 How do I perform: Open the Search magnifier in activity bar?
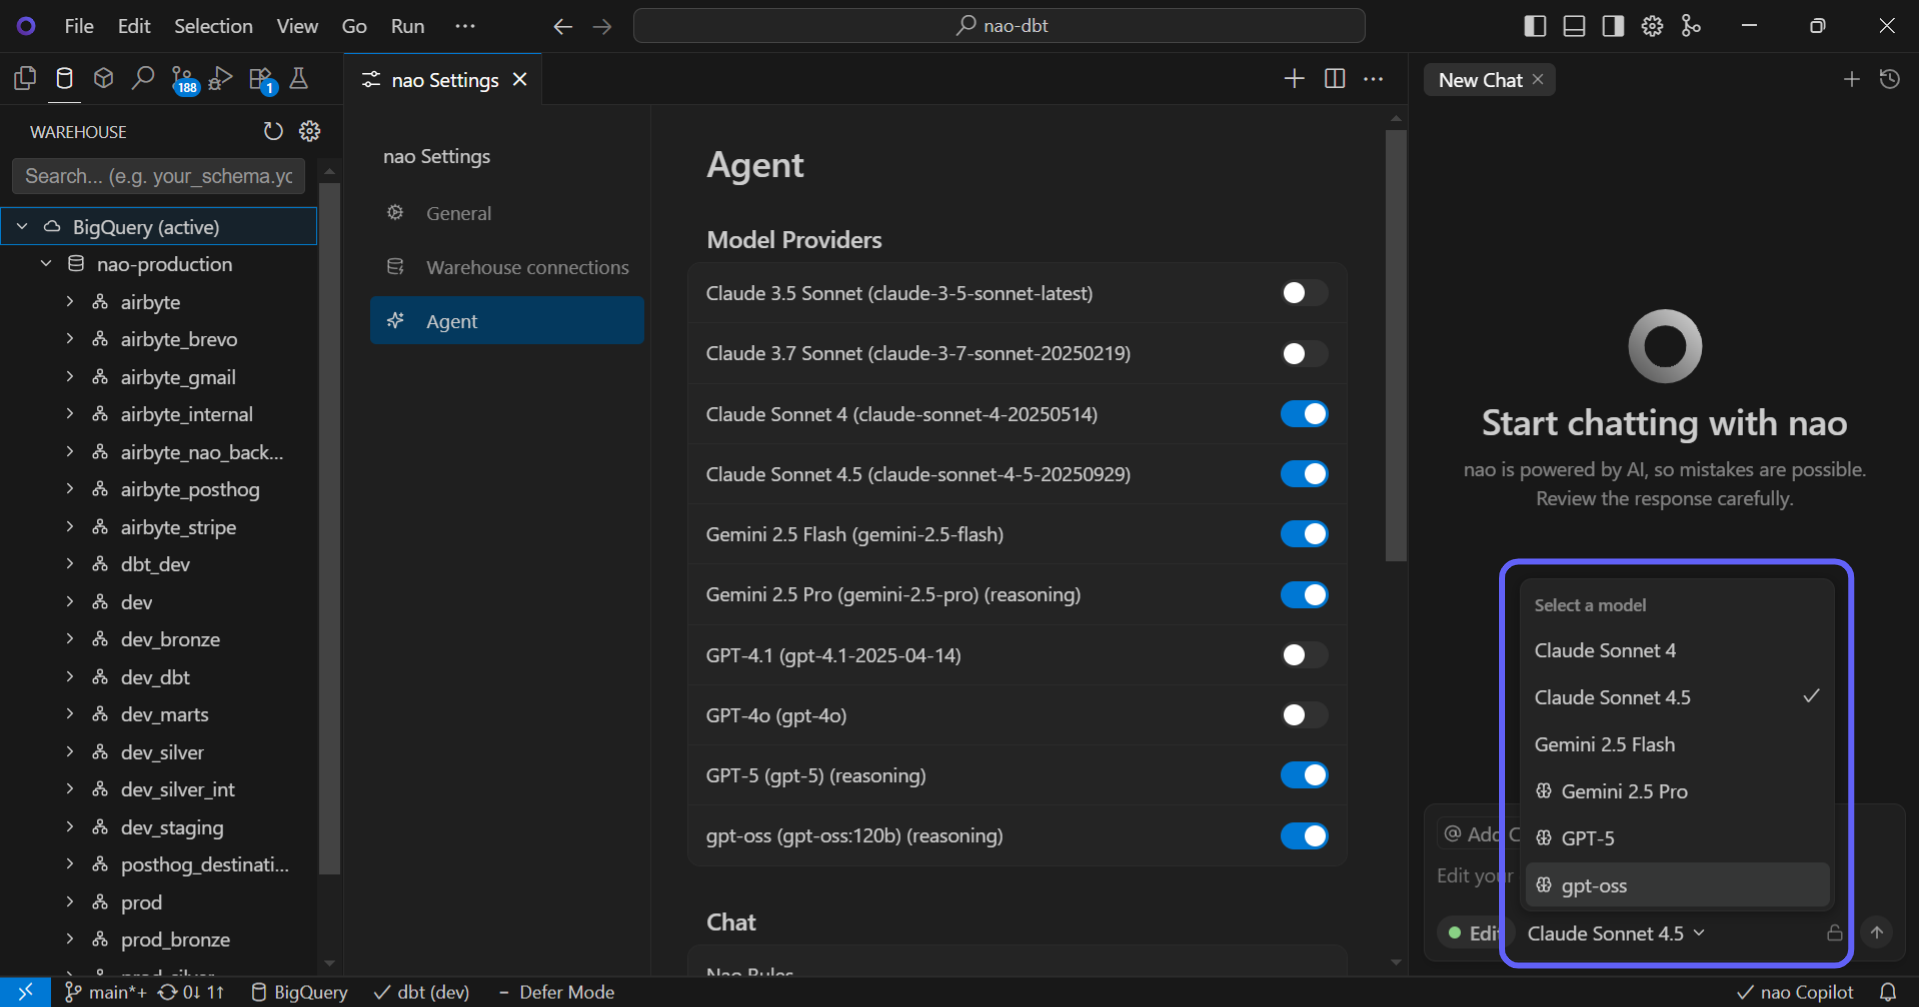pos(143,79)
